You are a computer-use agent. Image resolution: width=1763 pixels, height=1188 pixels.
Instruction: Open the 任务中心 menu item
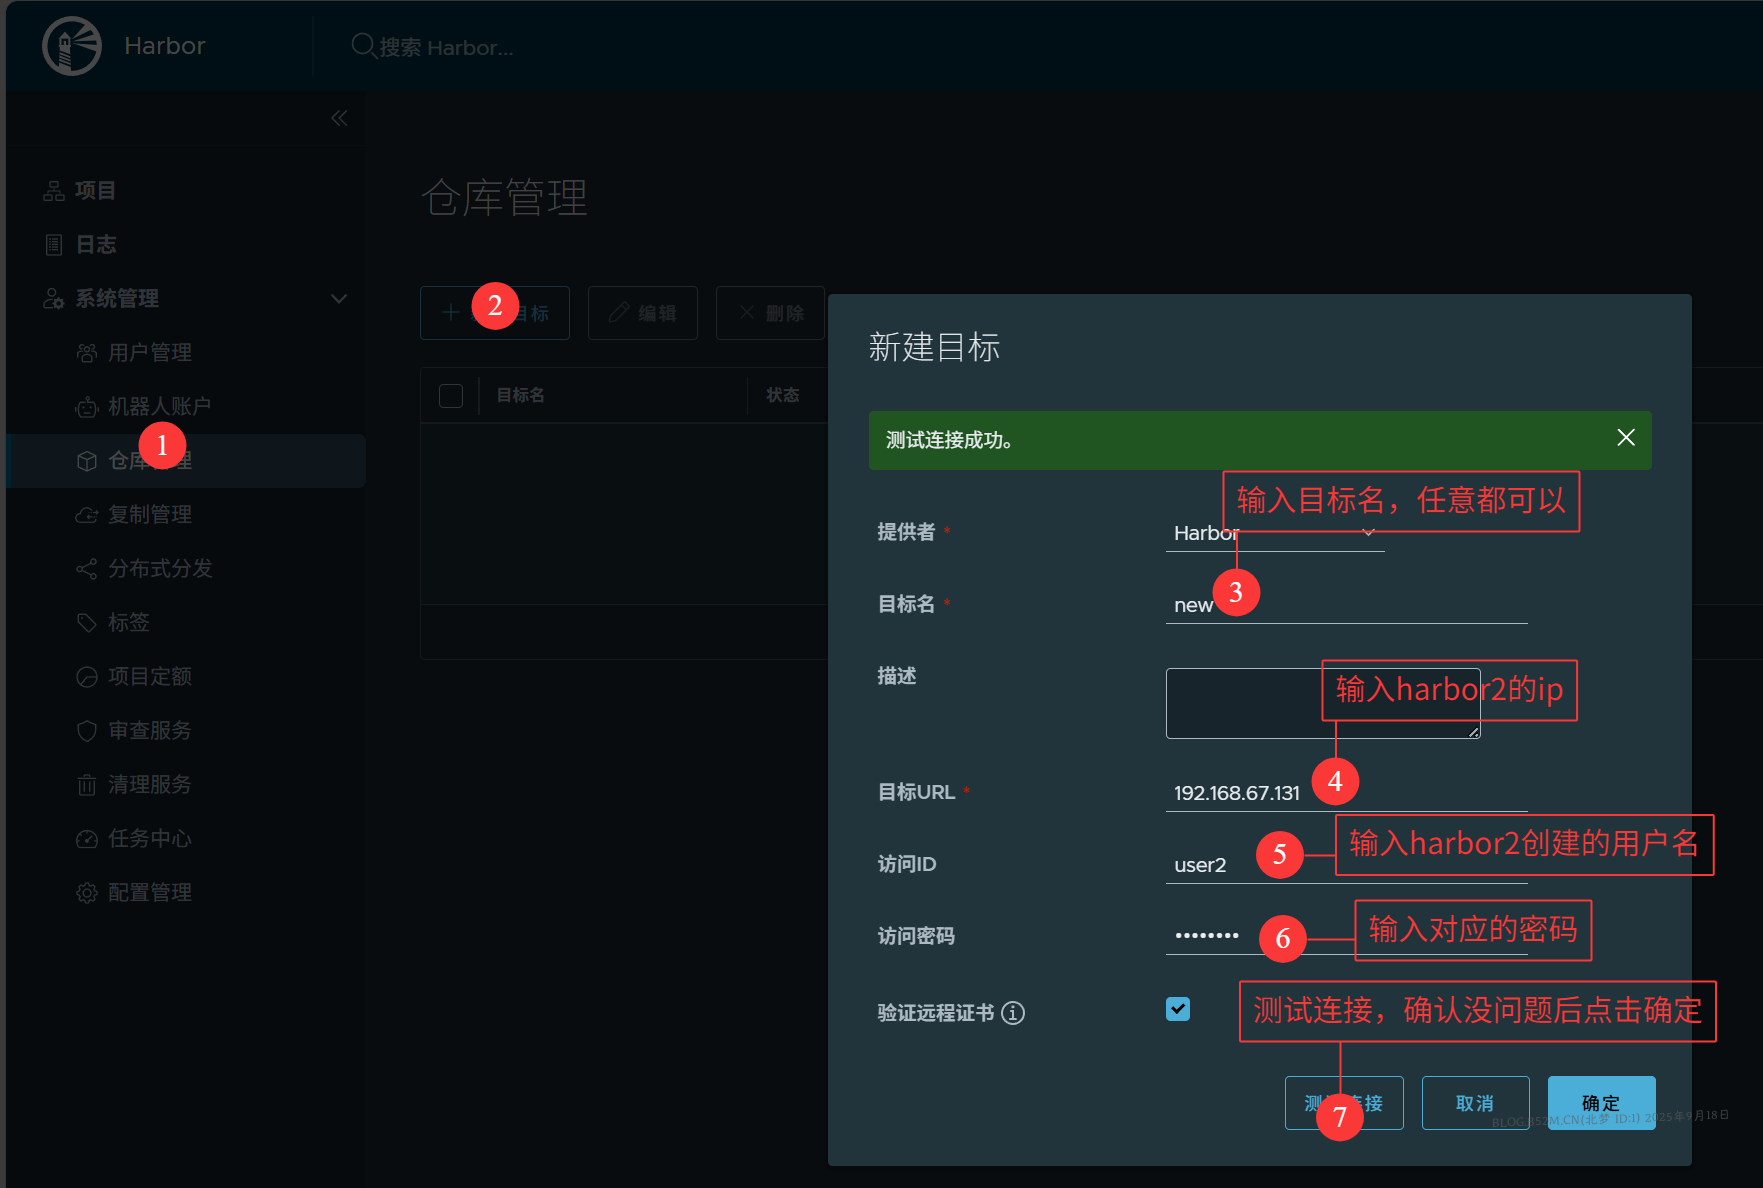pyautogui.click(x=88, y=838)
